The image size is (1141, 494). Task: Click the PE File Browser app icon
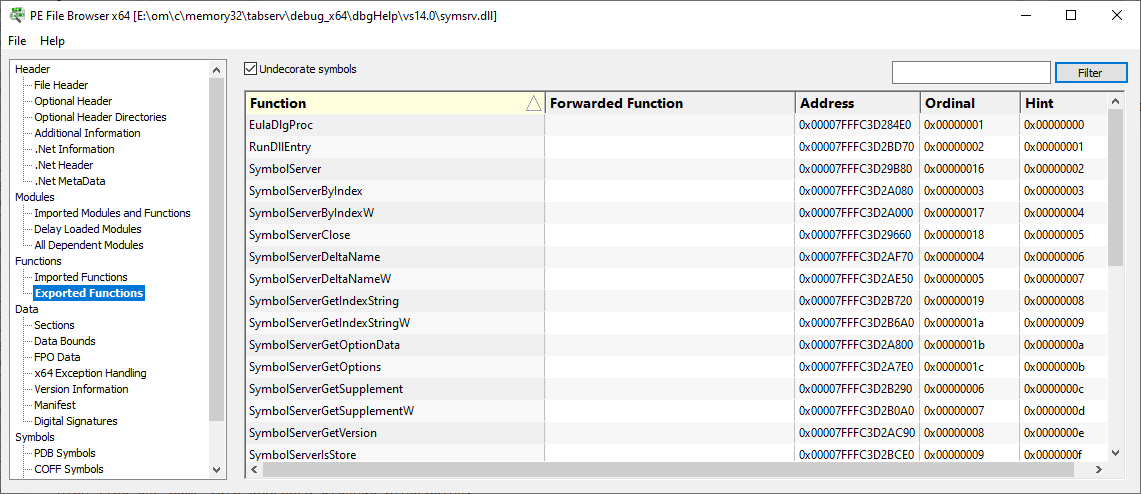tap(16, 15)
